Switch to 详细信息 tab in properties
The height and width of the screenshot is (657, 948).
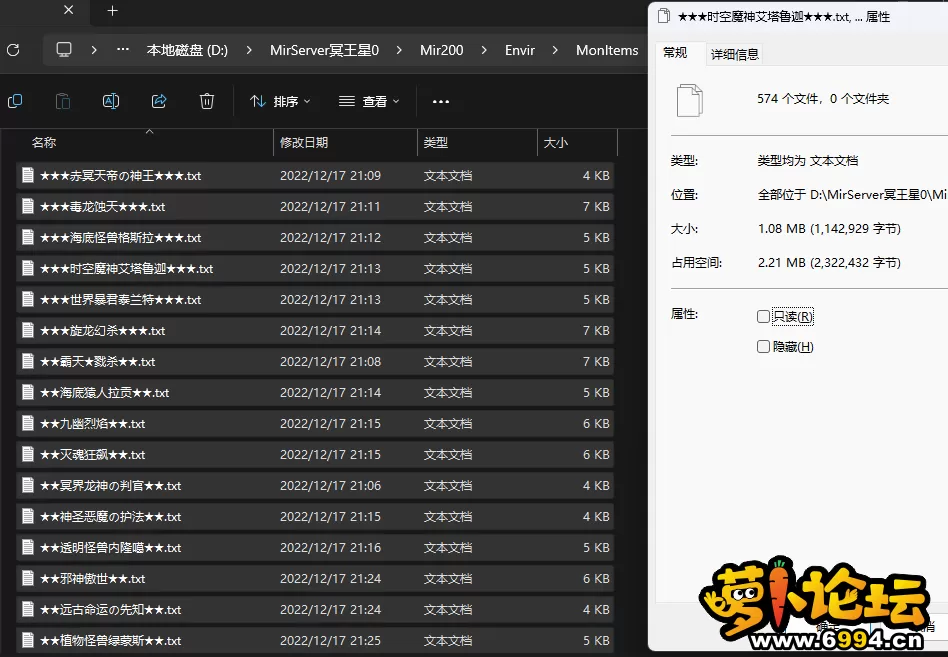[x=735, y=54]
